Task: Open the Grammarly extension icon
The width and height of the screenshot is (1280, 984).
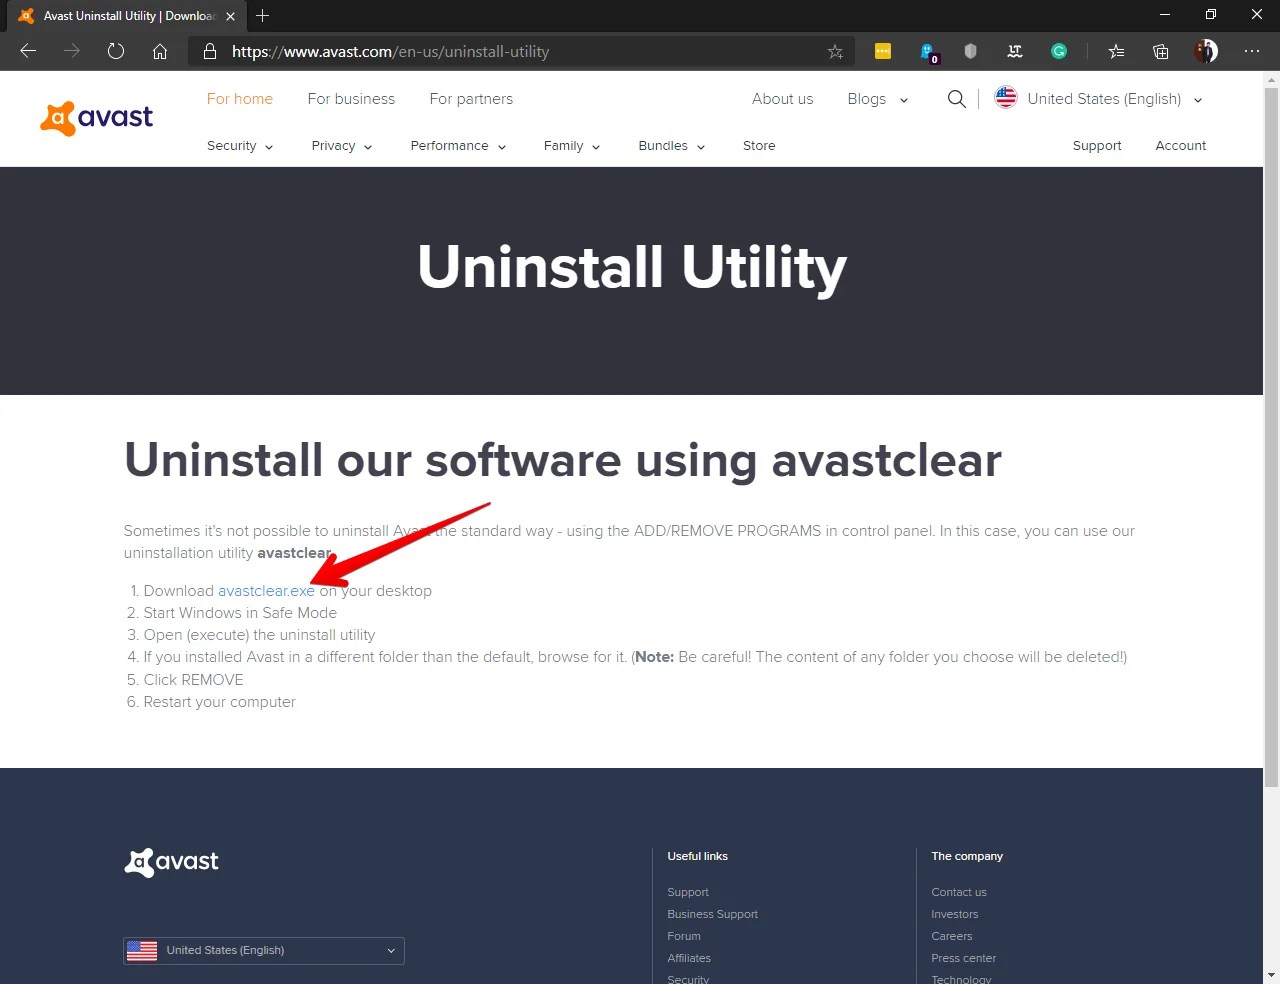Action: pos(1059,51)
